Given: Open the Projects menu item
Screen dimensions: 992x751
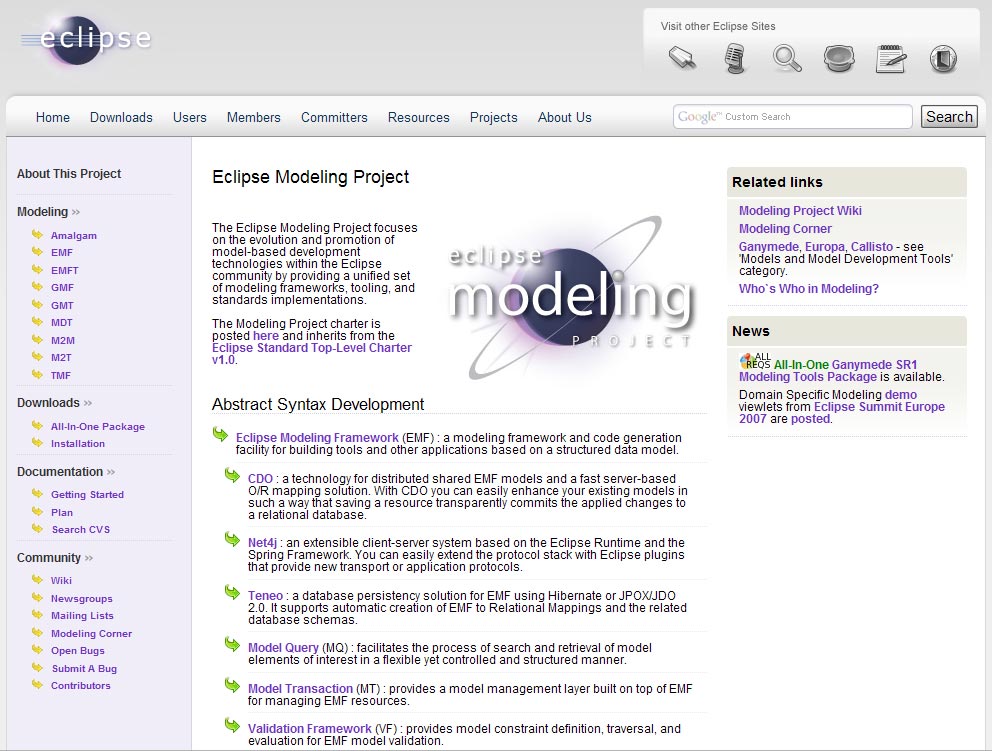Looking at the screenshot, I should 493,117.
